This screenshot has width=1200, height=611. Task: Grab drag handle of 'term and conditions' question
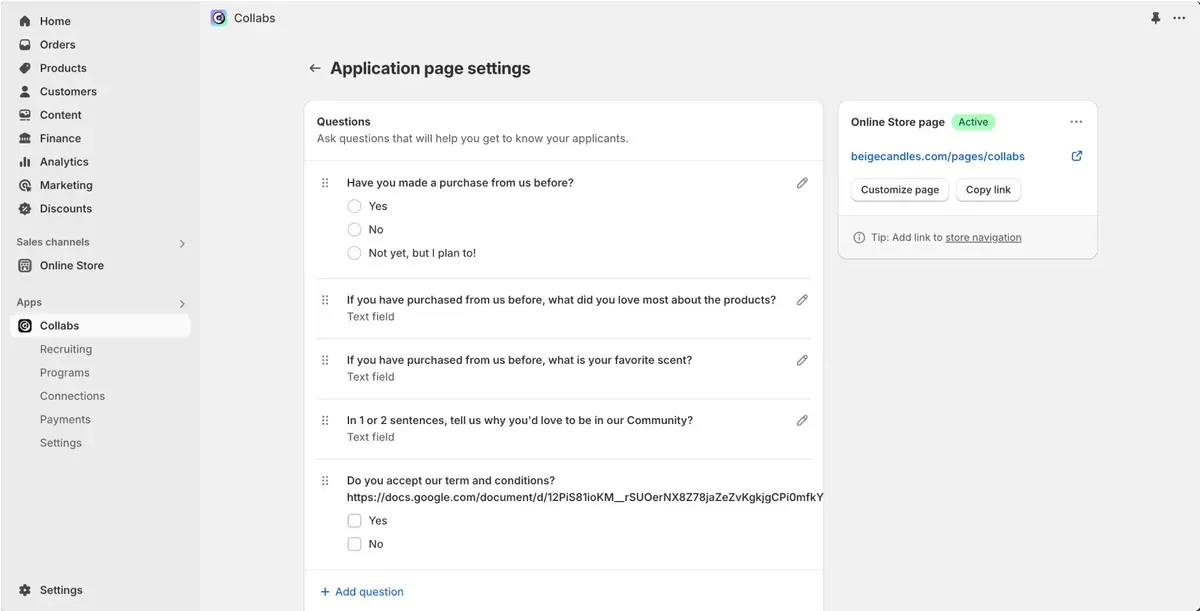(x=325, y=481)
